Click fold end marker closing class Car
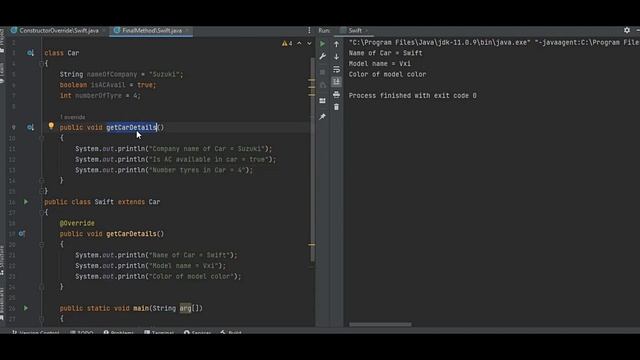 click(x=42, y=191)
